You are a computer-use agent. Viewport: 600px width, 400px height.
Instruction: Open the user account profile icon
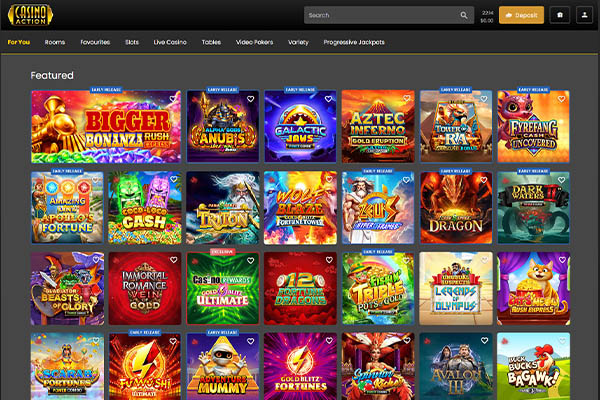[x=583, y=15]
